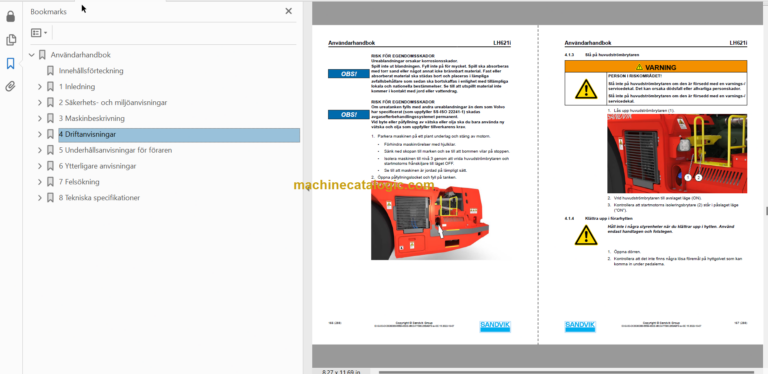Click the bookmark icon beside Användarhandbok

tap(42, 55)
